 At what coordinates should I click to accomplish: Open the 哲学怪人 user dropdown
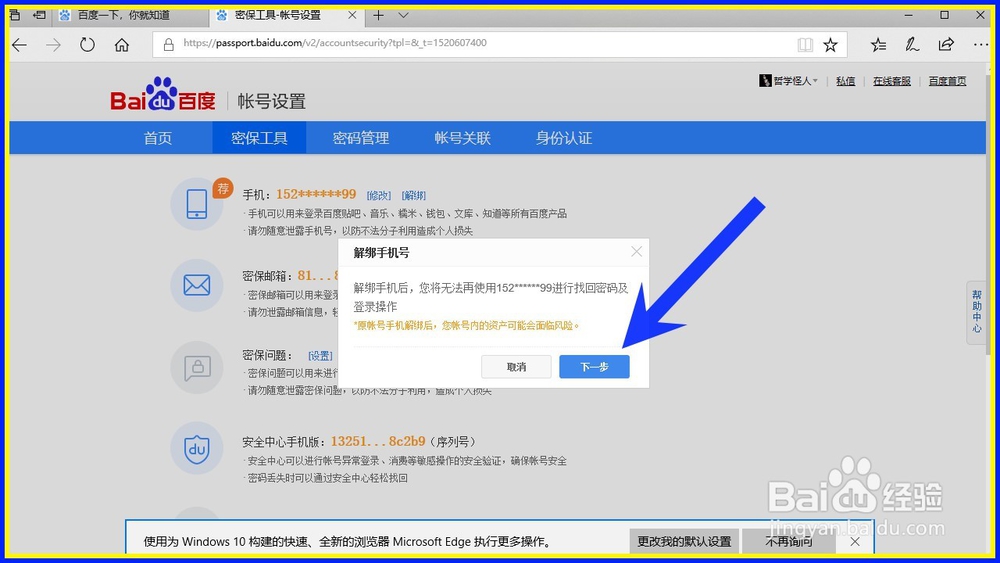coord(789,81)
